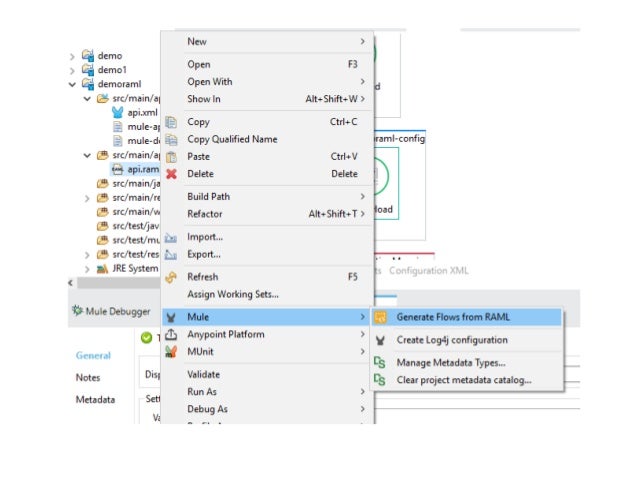Select Validate in the context menu
This screenshot has height=479, width=638.
tap(267, 374)
